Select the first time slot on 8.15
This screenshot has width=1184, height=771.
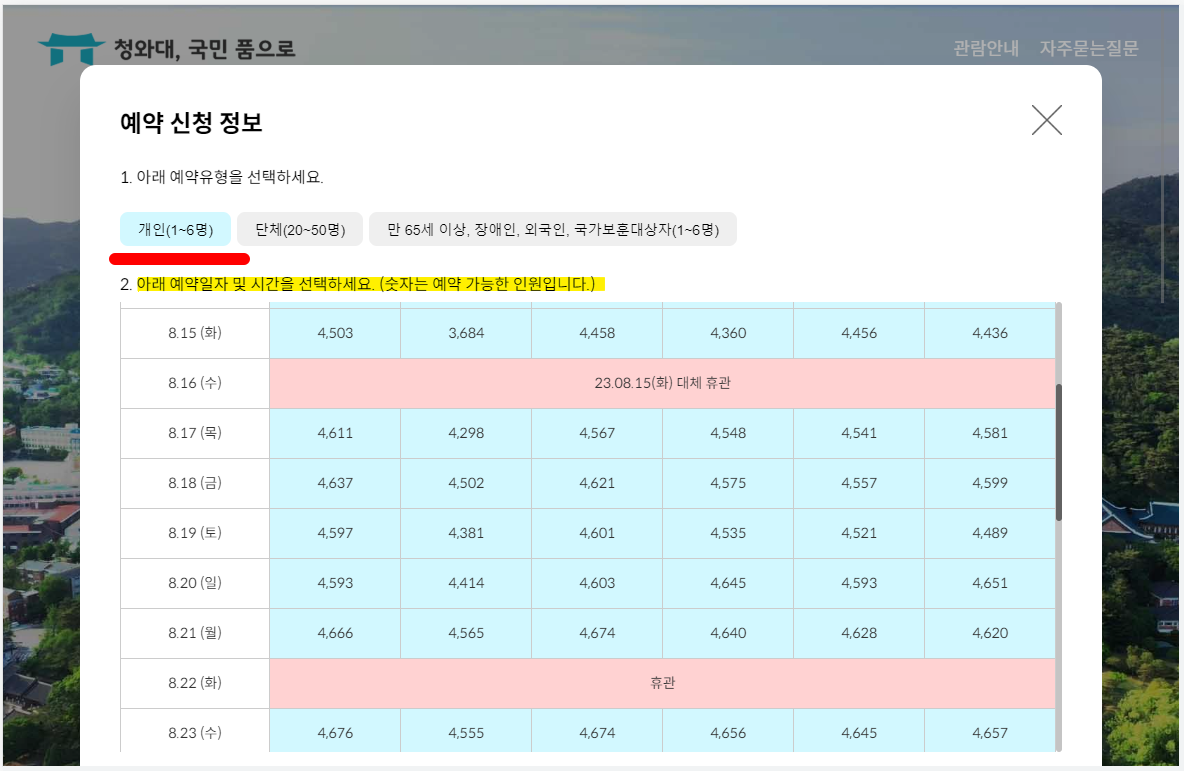point(334,332)
